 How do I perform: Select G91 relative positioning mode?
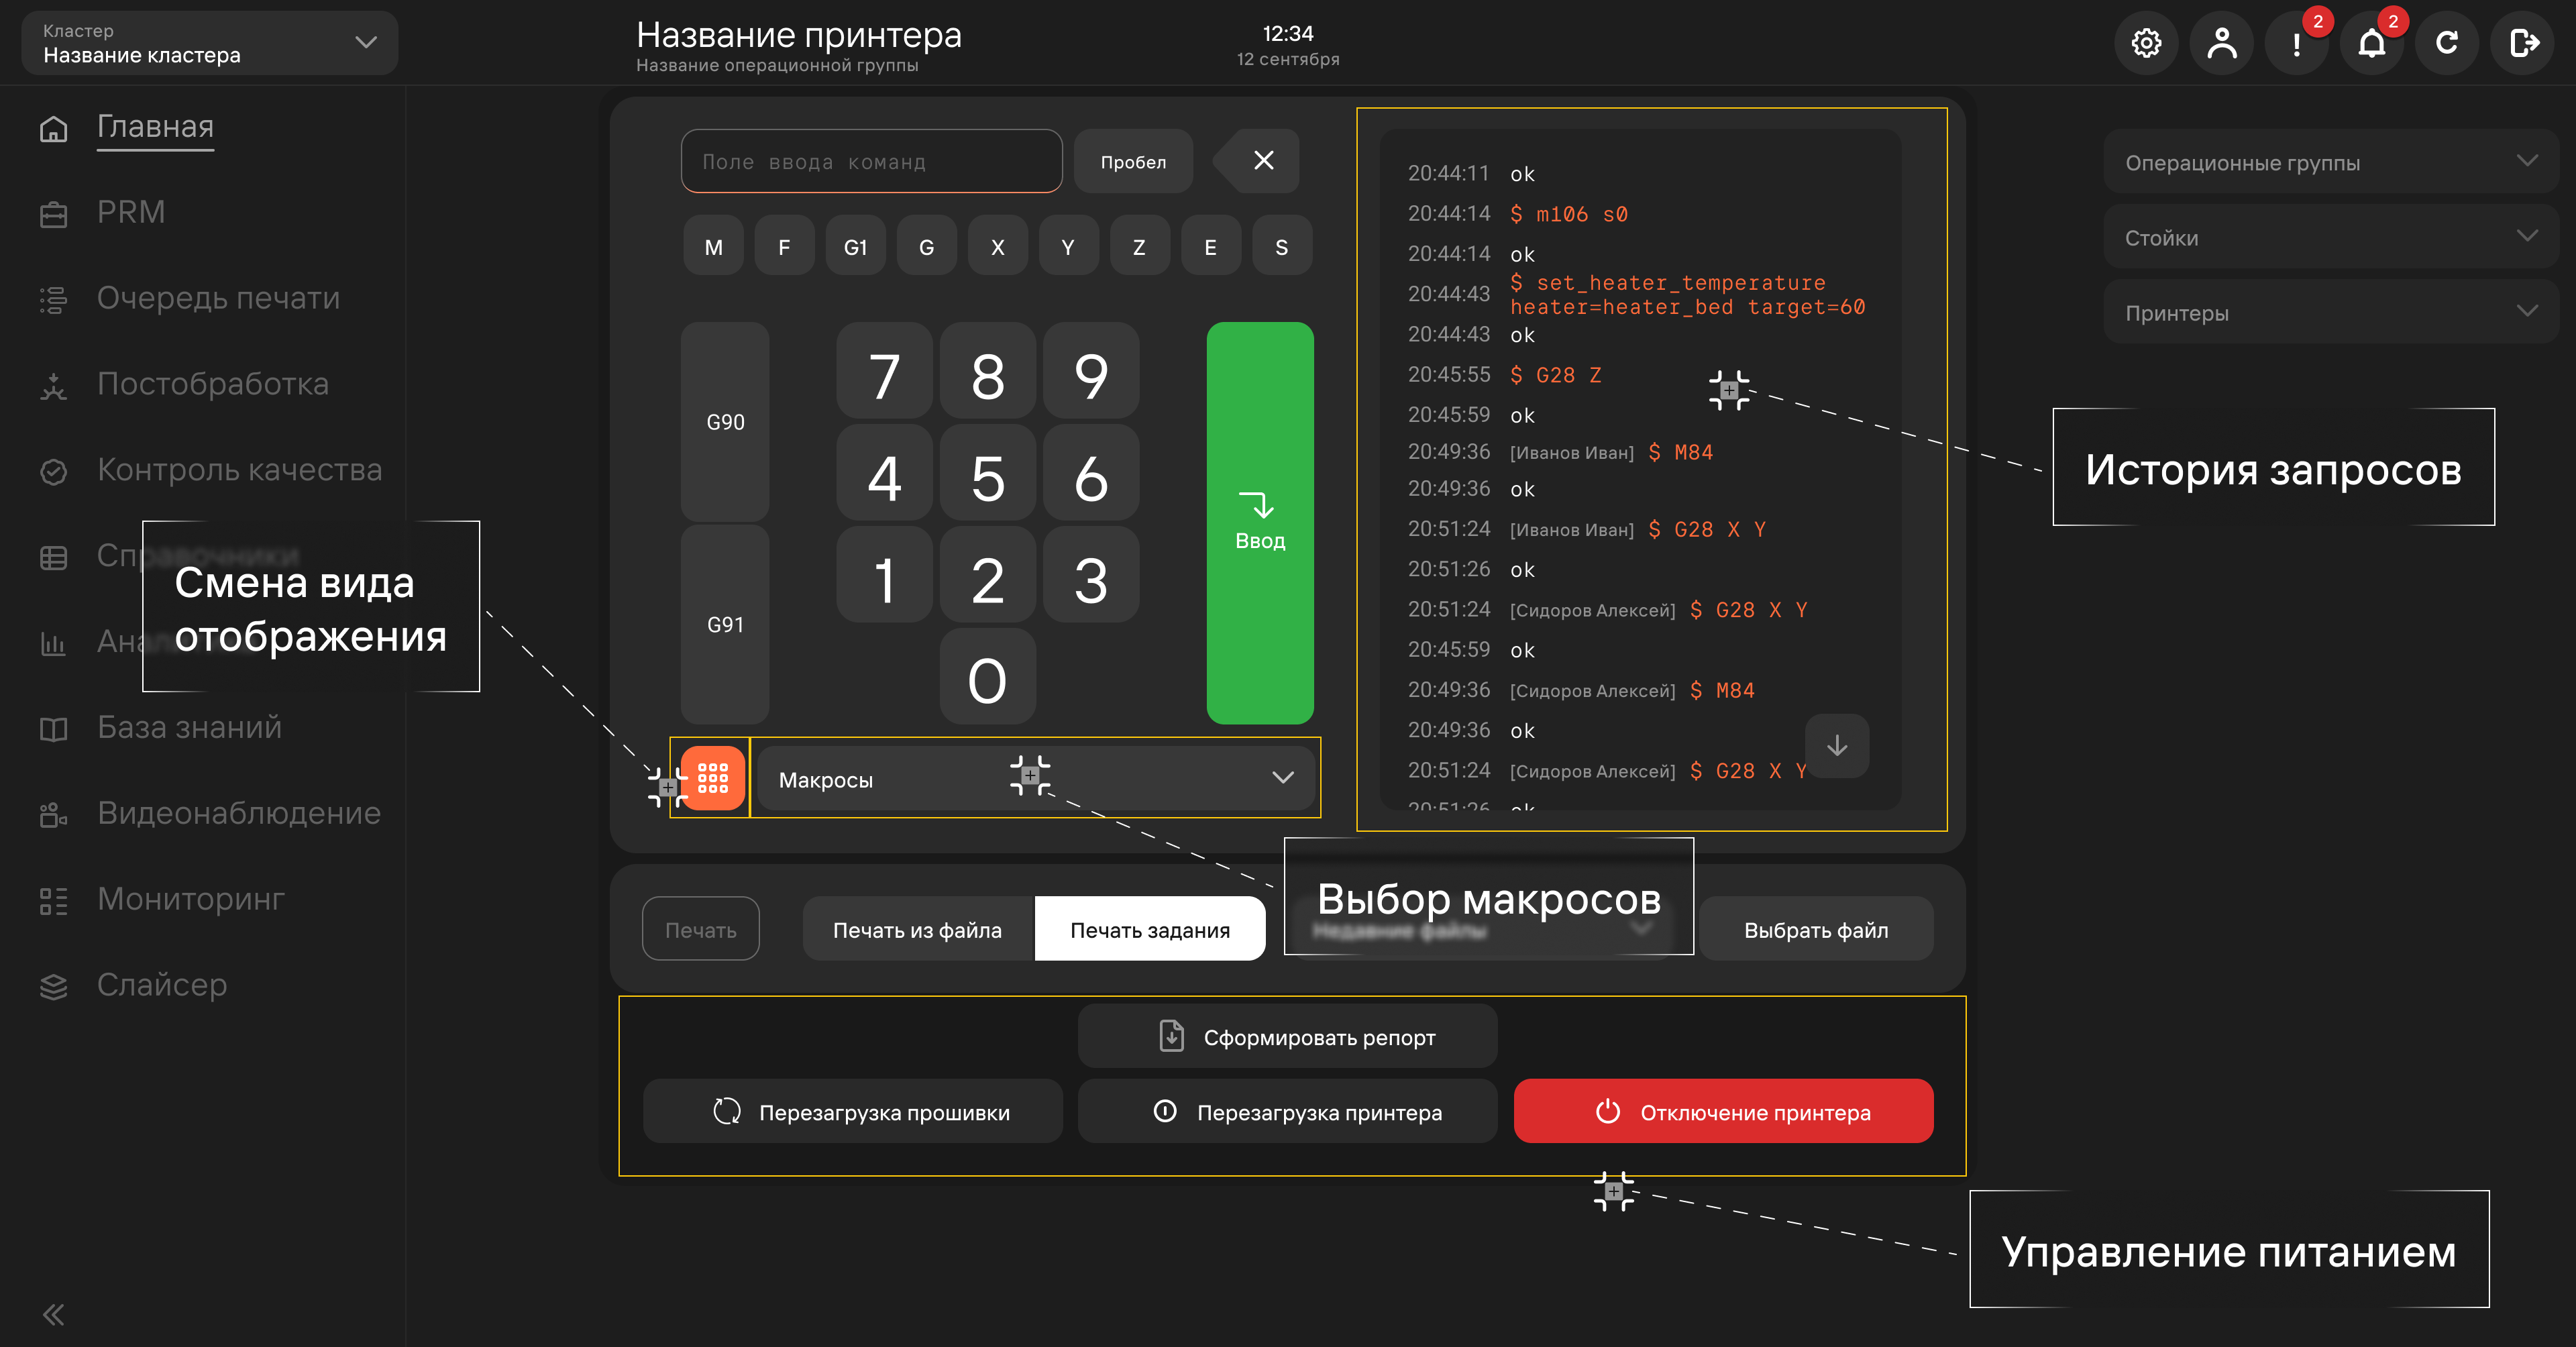click(x=725, y=624)
